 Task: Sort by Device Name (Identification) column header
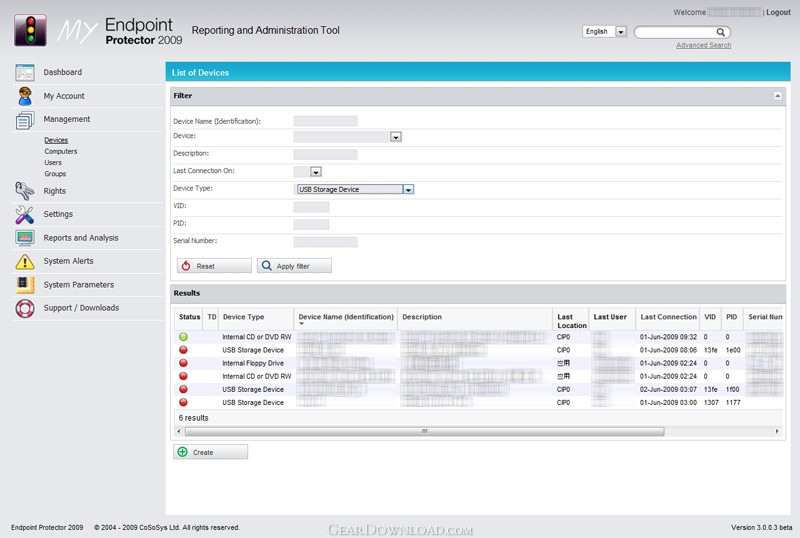point(346,317)
